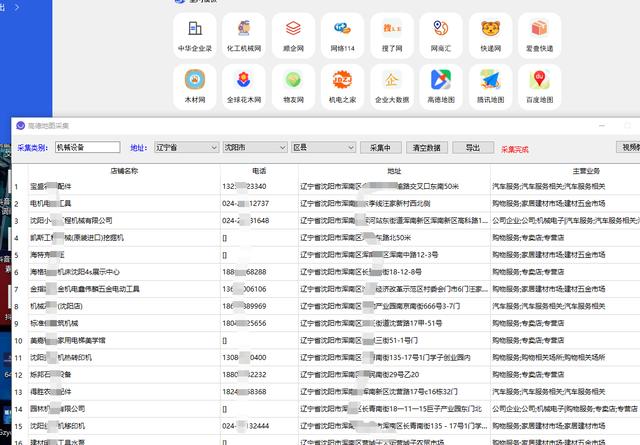This screenshot has width=640, height=445.
Task: Click the shop name ending 金机电鑫伟麟五金电动工具
Action: 85,289
